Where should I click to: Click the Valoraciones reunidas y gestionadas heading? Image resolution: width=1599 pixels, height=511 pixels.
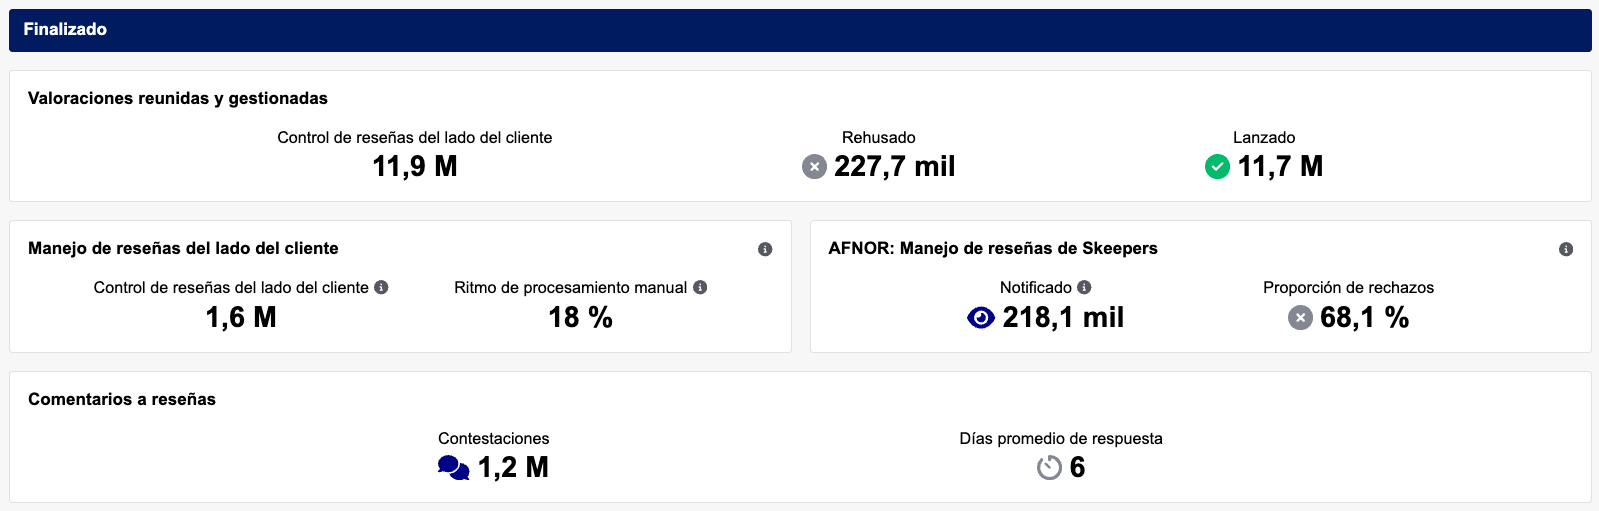(x=178, y=98)
